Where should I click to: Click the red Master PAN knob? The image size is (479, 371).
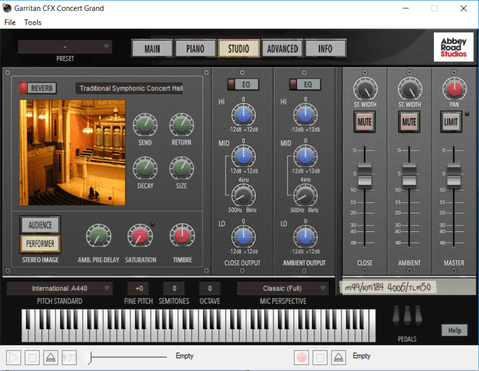(454, 89)
